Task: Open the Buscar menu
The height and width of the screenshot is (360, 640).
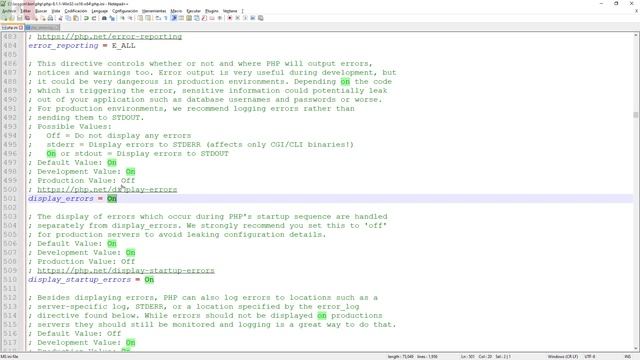Action: (x=41, y=11)
